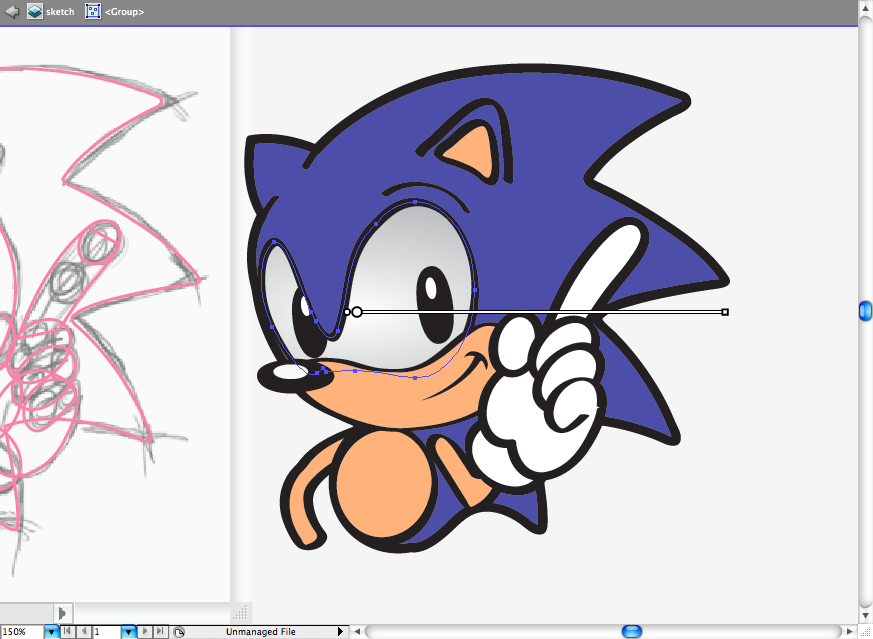
Task: Click the small circle handle left of the gradient origin
Action: [x=347, y=312]
